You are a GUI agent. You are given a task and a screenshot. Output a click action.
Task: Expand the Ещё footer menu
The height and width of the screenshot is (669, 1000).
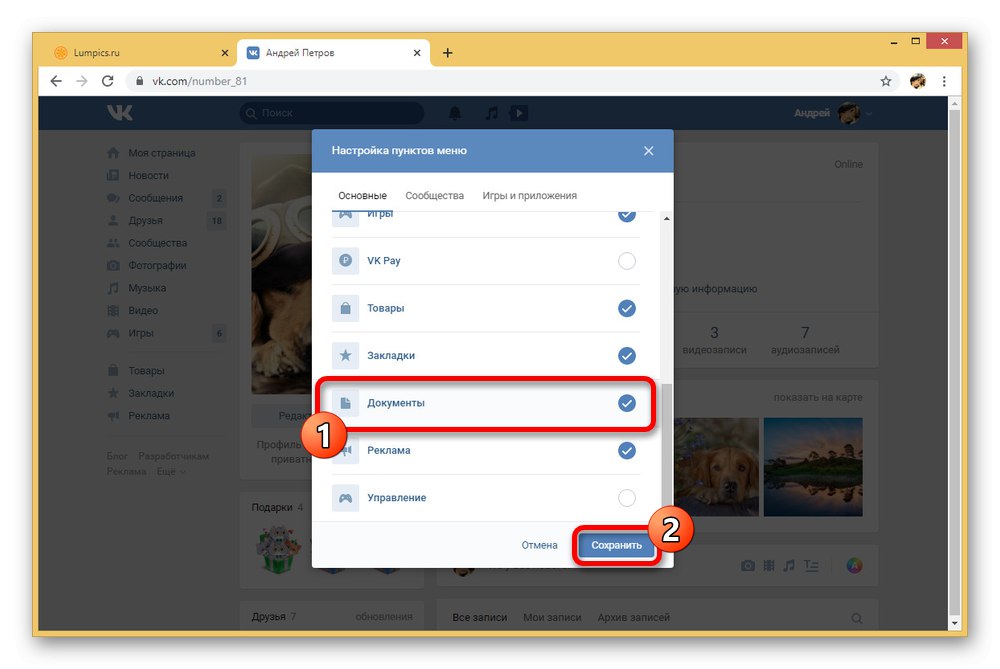tap(171, 471)
